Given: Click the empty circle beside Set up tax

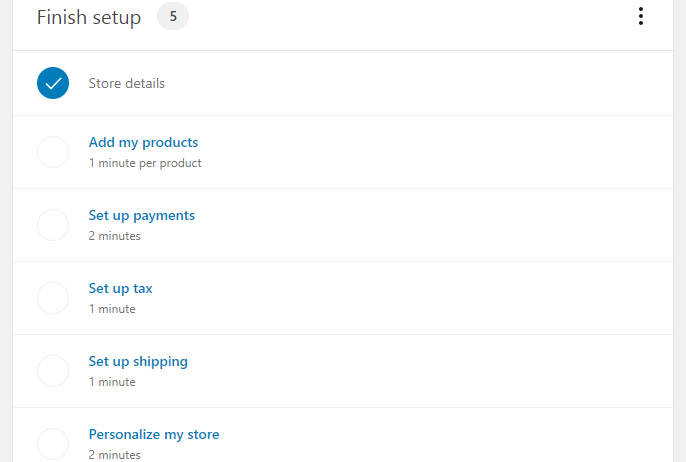Looking at the screenshot, I should tap(53, 298).
